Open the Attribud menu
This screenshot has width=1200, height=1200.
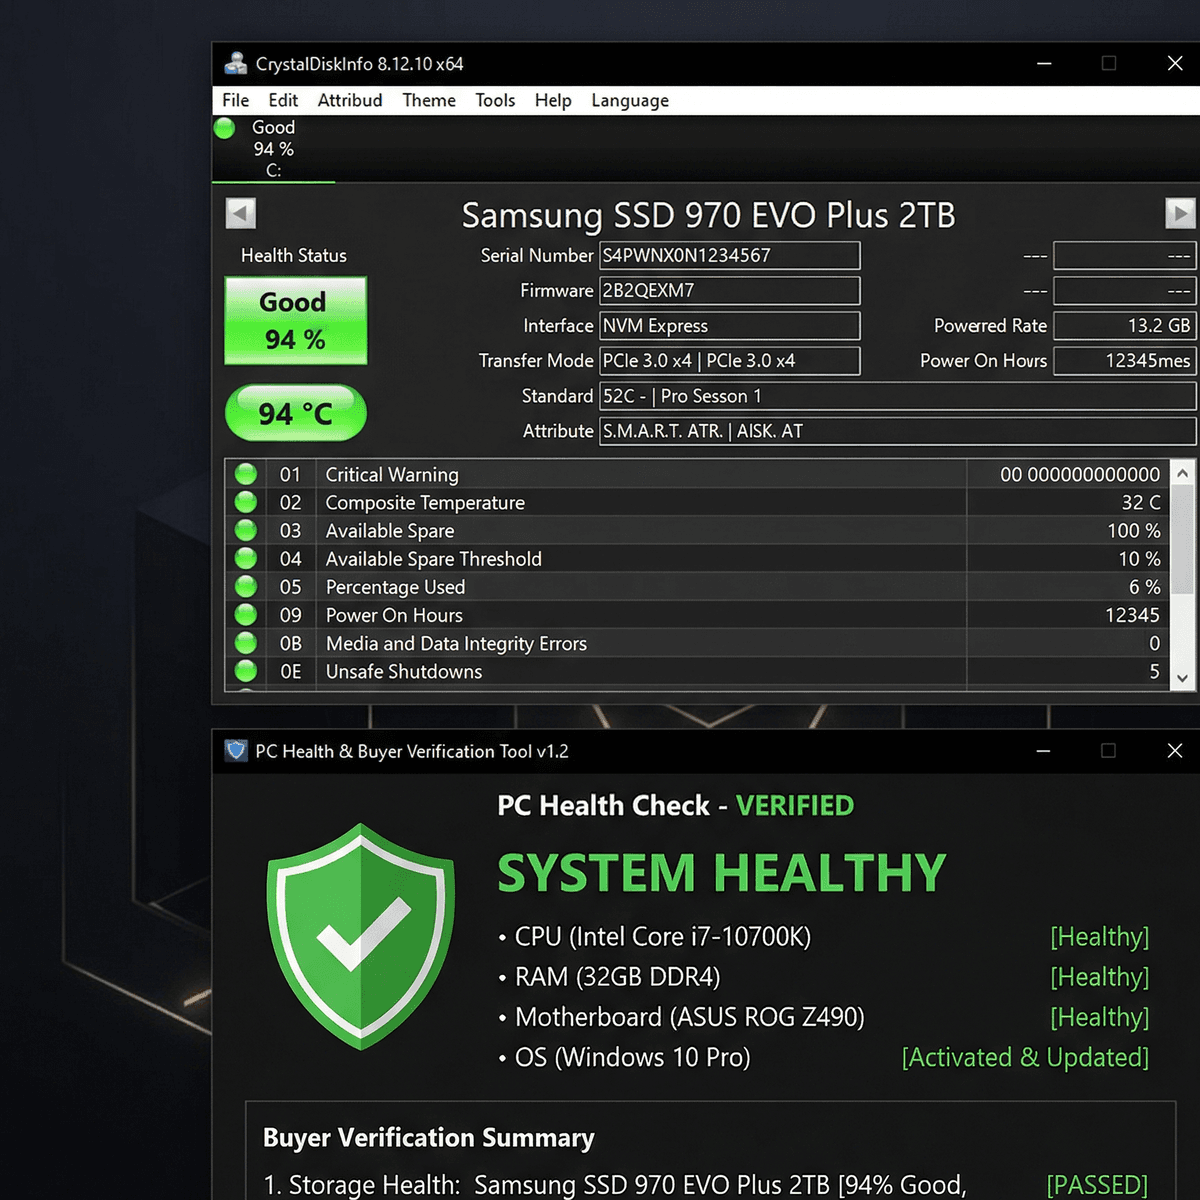(x=350, y=100)
